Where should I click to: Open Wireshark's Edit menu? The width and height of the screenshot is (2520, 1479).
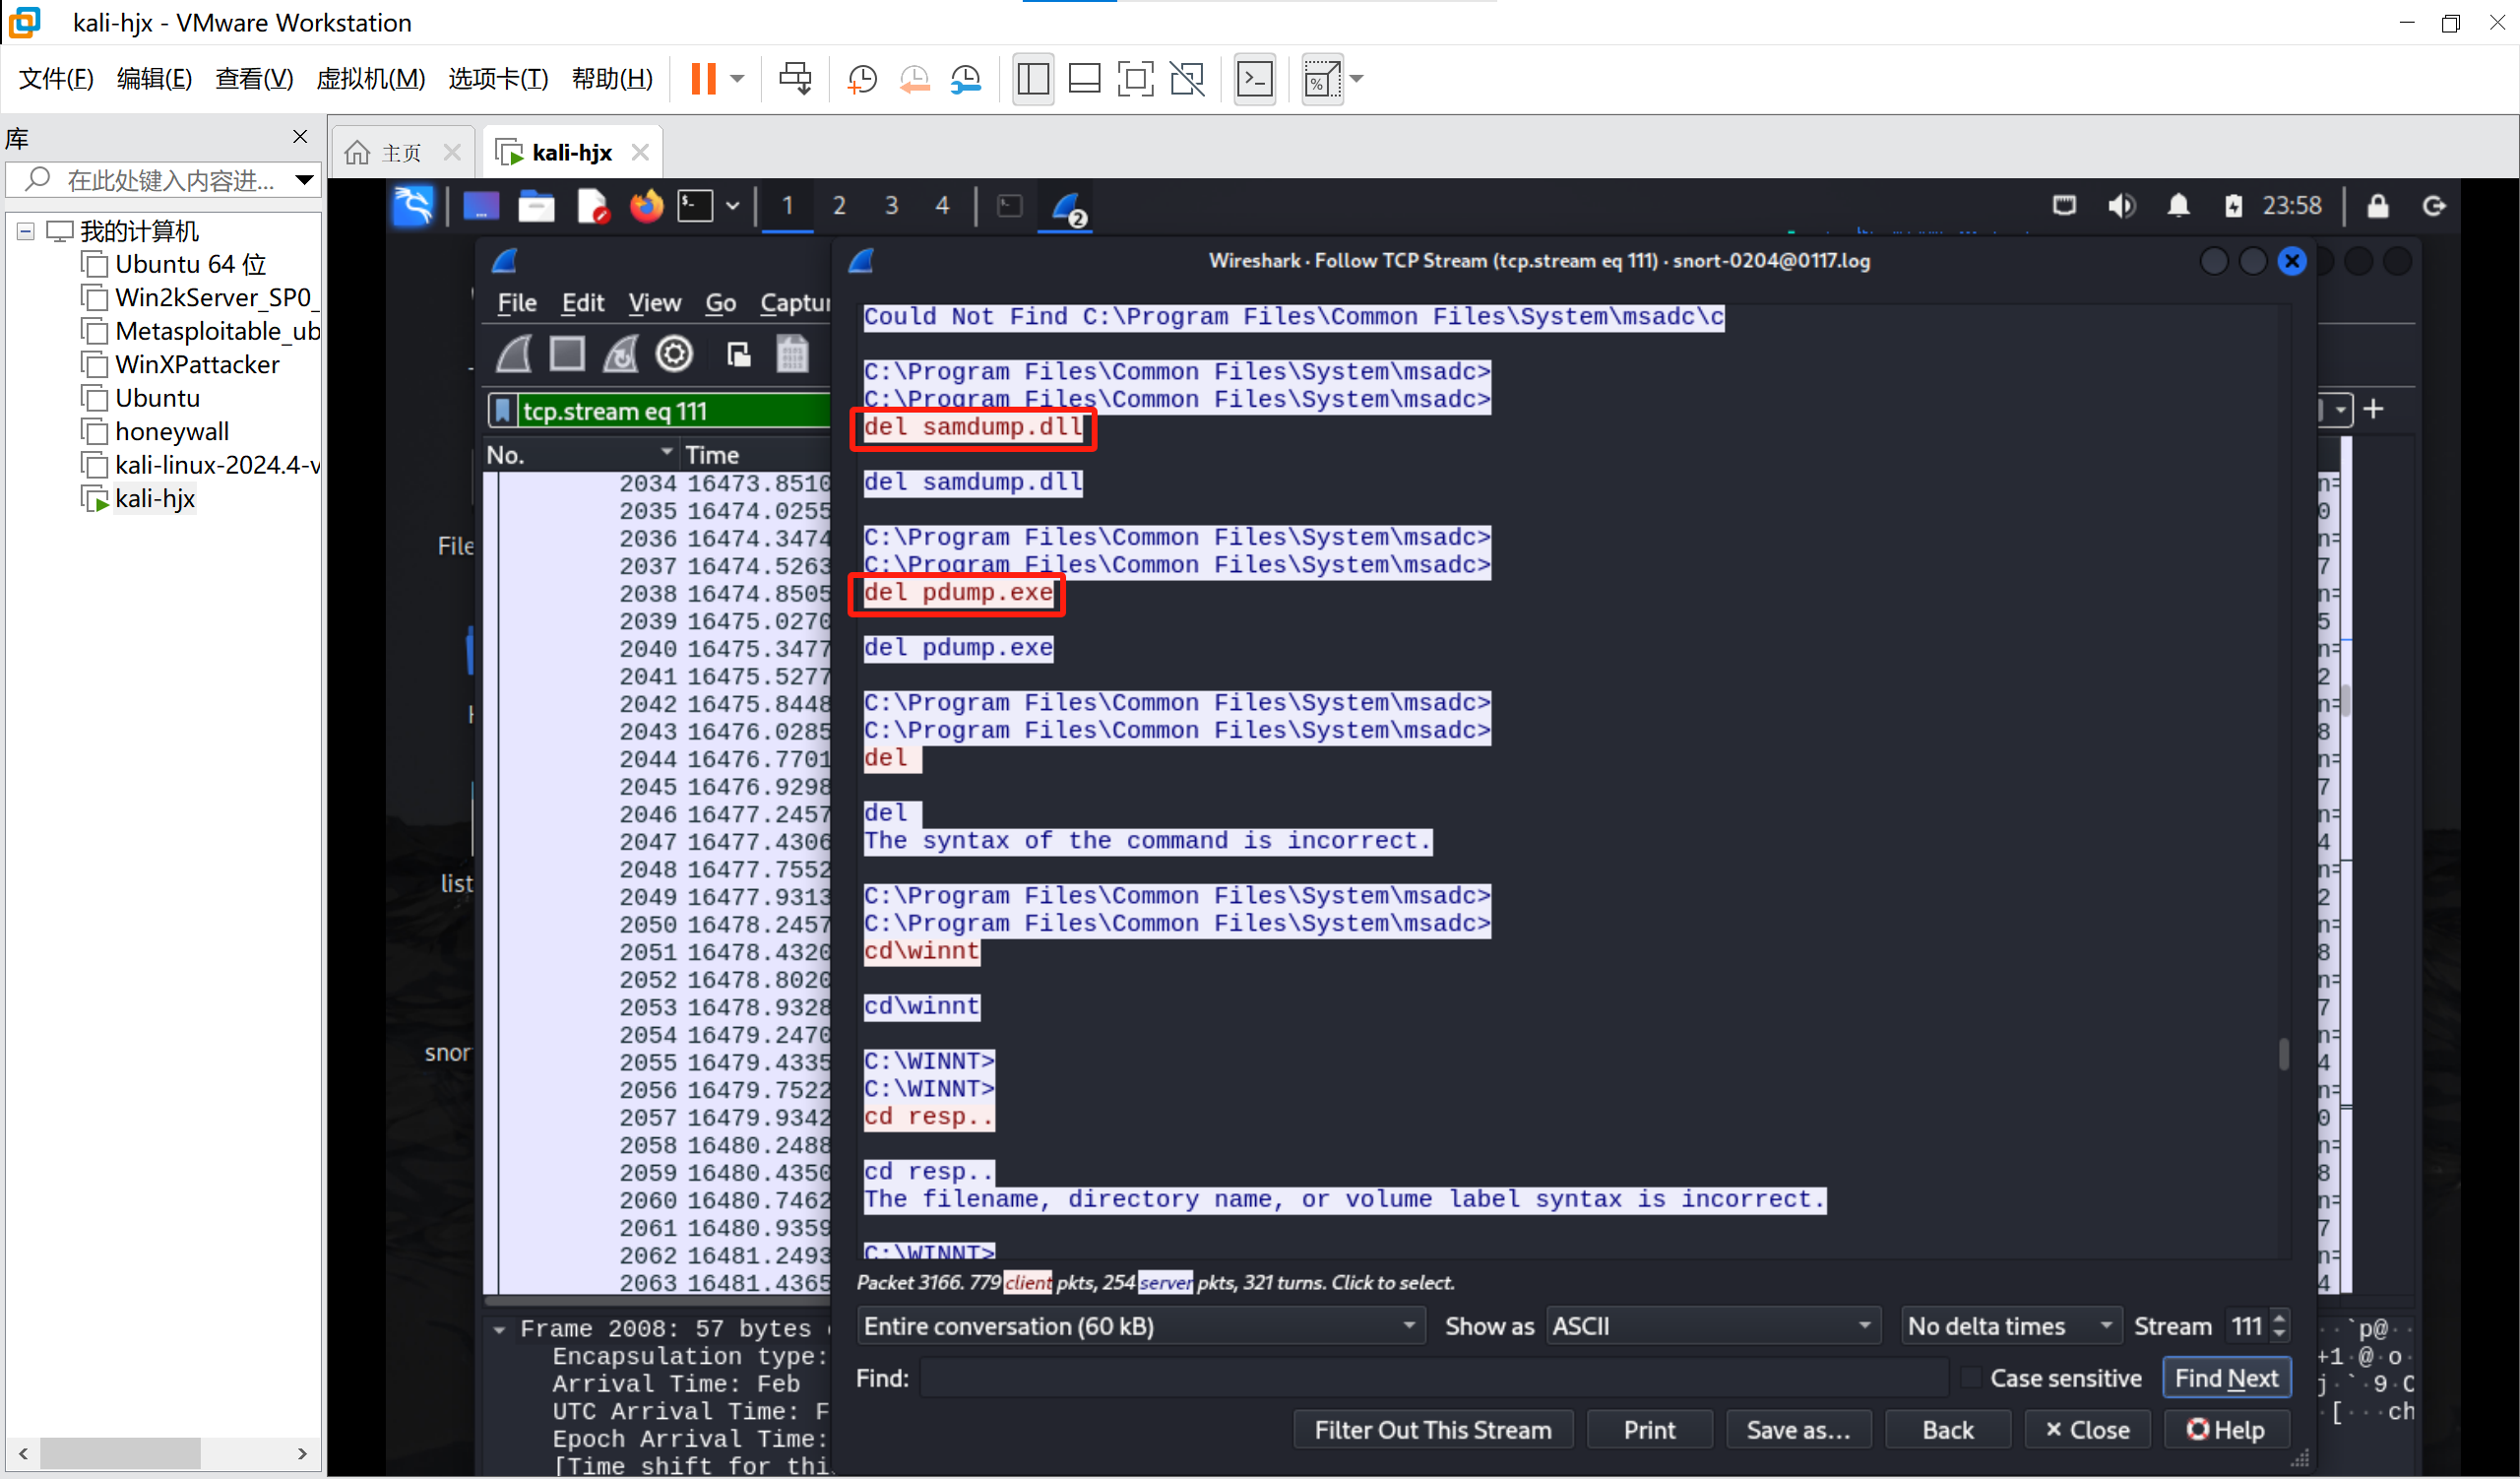pos(582,302)
